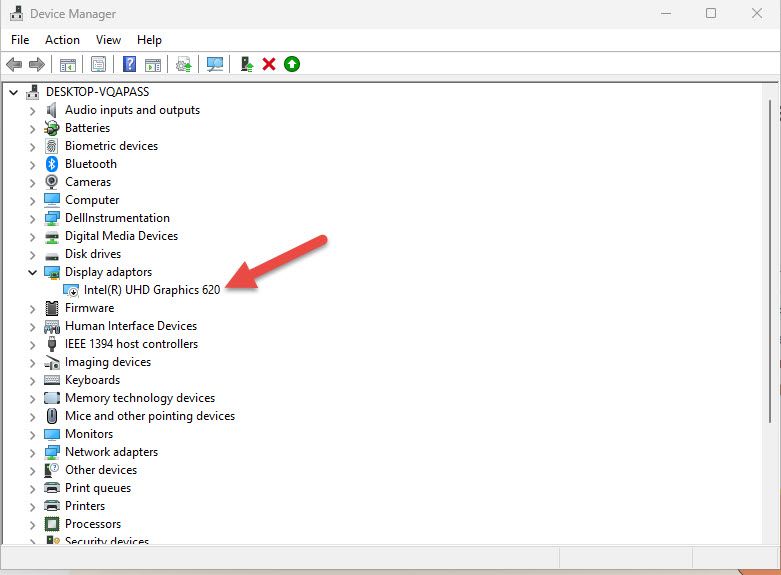Click the Intel(R) UHD Graphics 620 device icon

coord(71,290)
